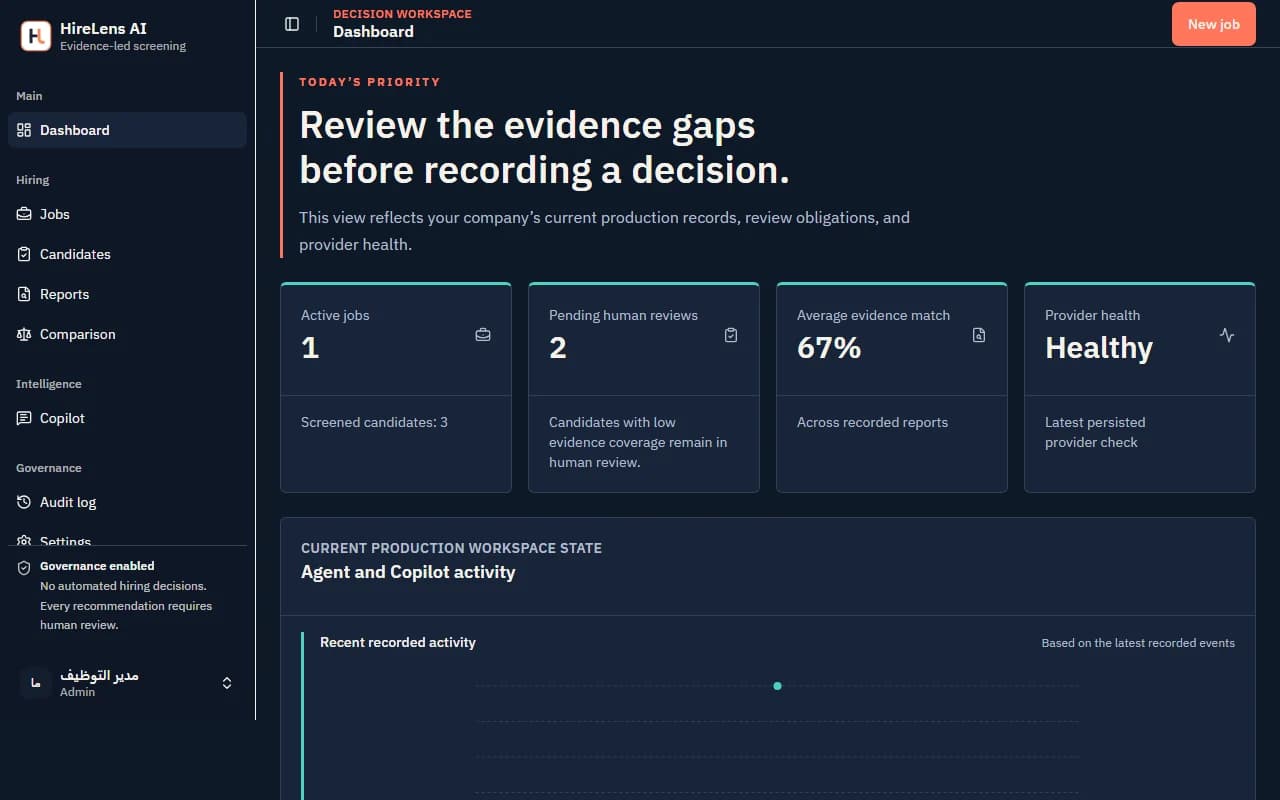
Task: Click the 'Healthy' provider status value
Action: [1099, 348]
